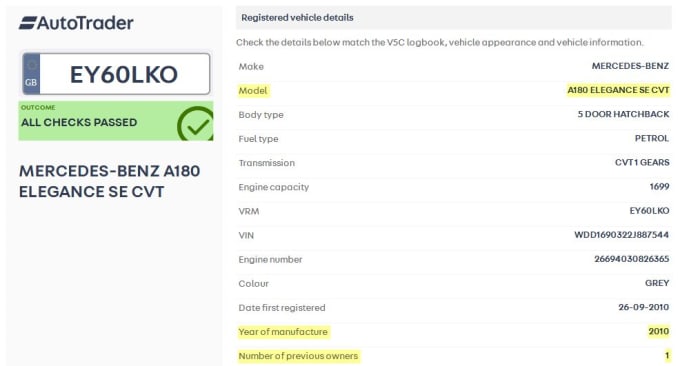This screenshot has height=366, width=680.
Task: Click the engine number 26694030826365
Action: [631, 259]
